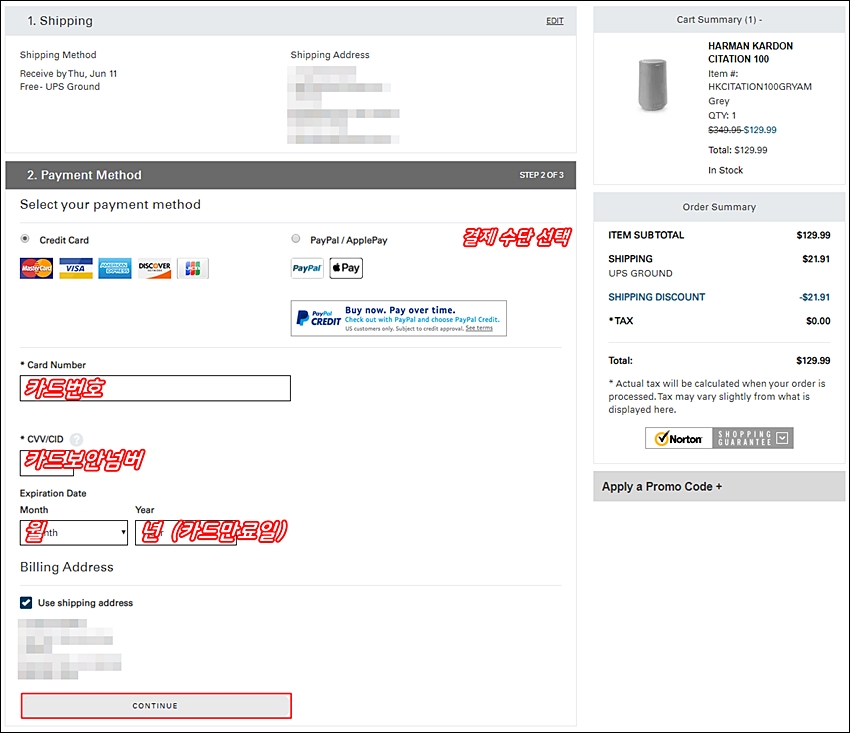Click the Apple Pay logo button
850x733 pixels.
pos(346,268)
